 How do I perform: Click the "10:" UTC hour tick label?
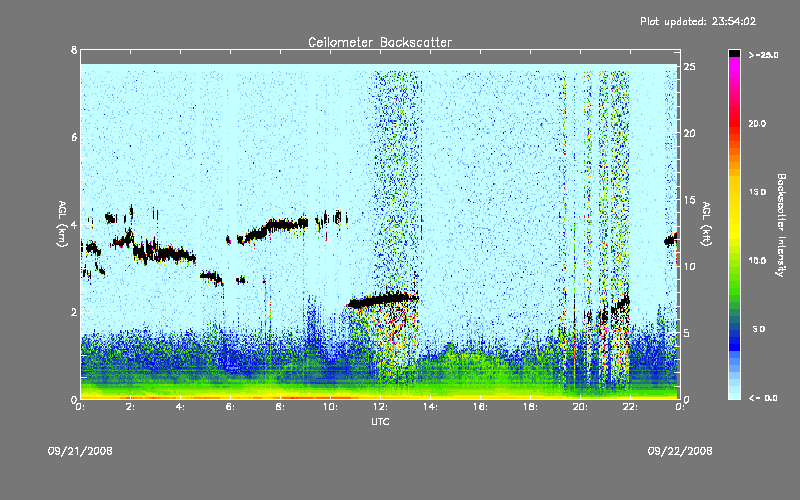click(330, 407)
